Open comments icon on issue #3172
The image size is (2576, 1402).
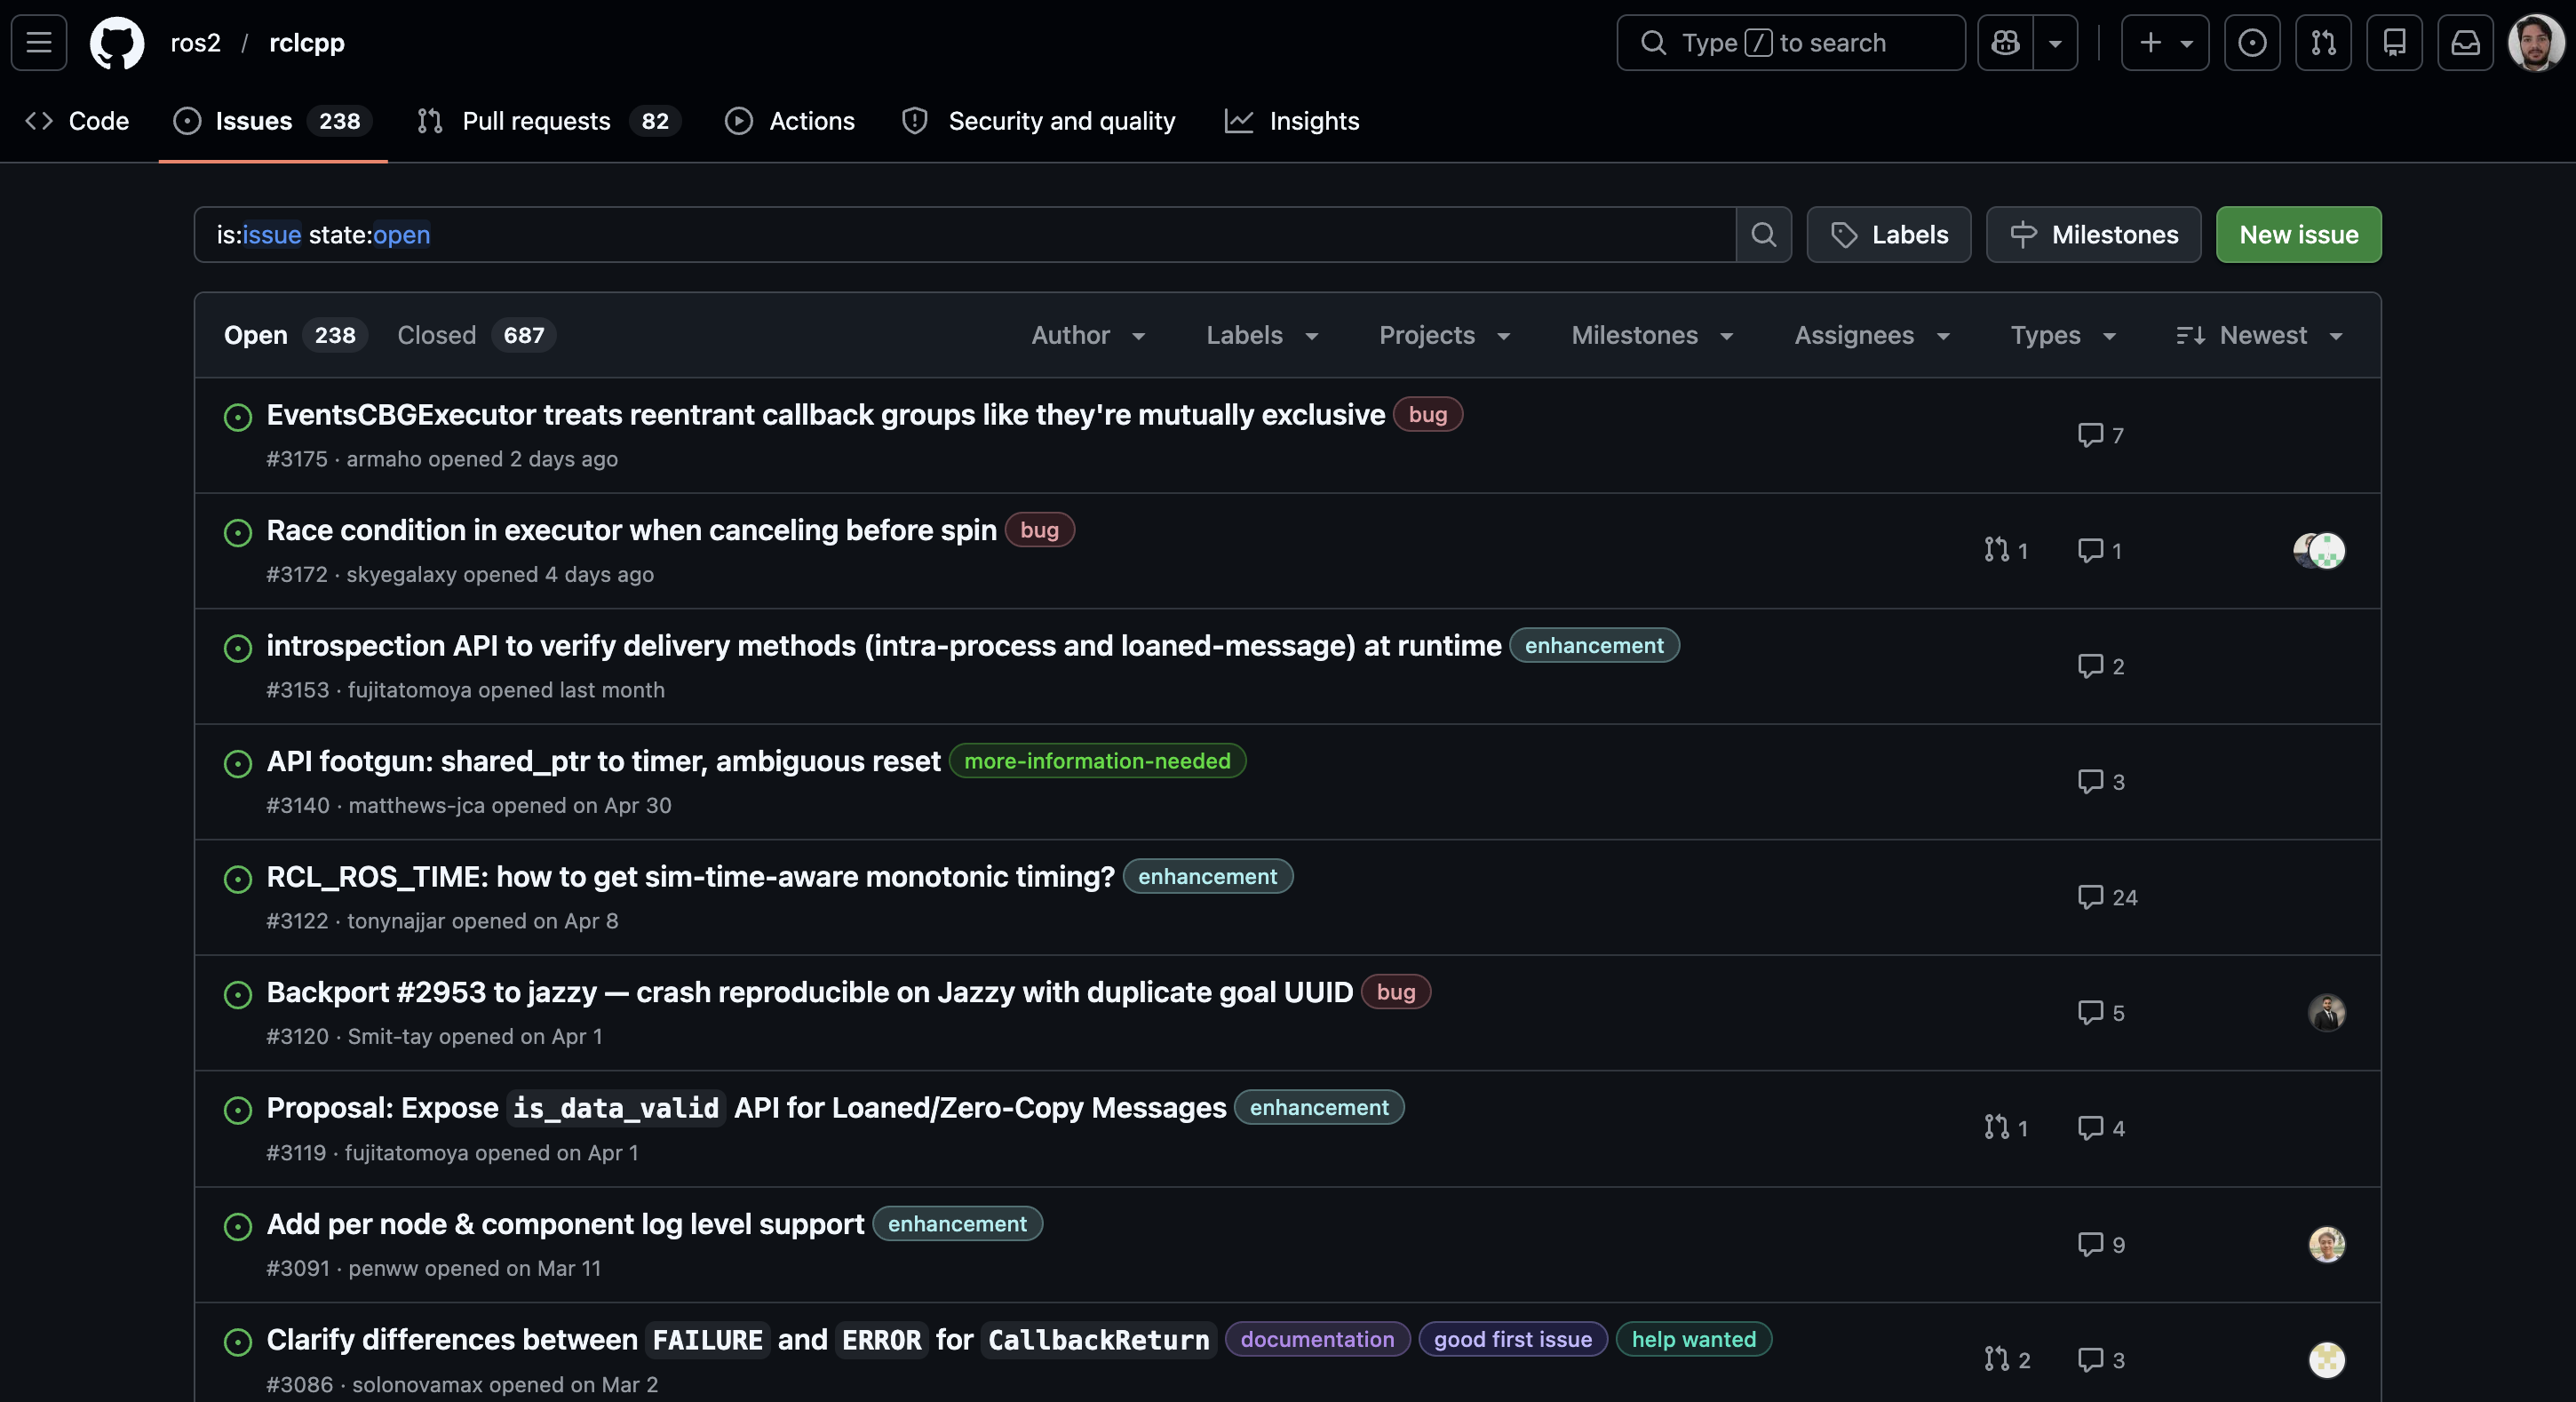tap(2100, 550)
